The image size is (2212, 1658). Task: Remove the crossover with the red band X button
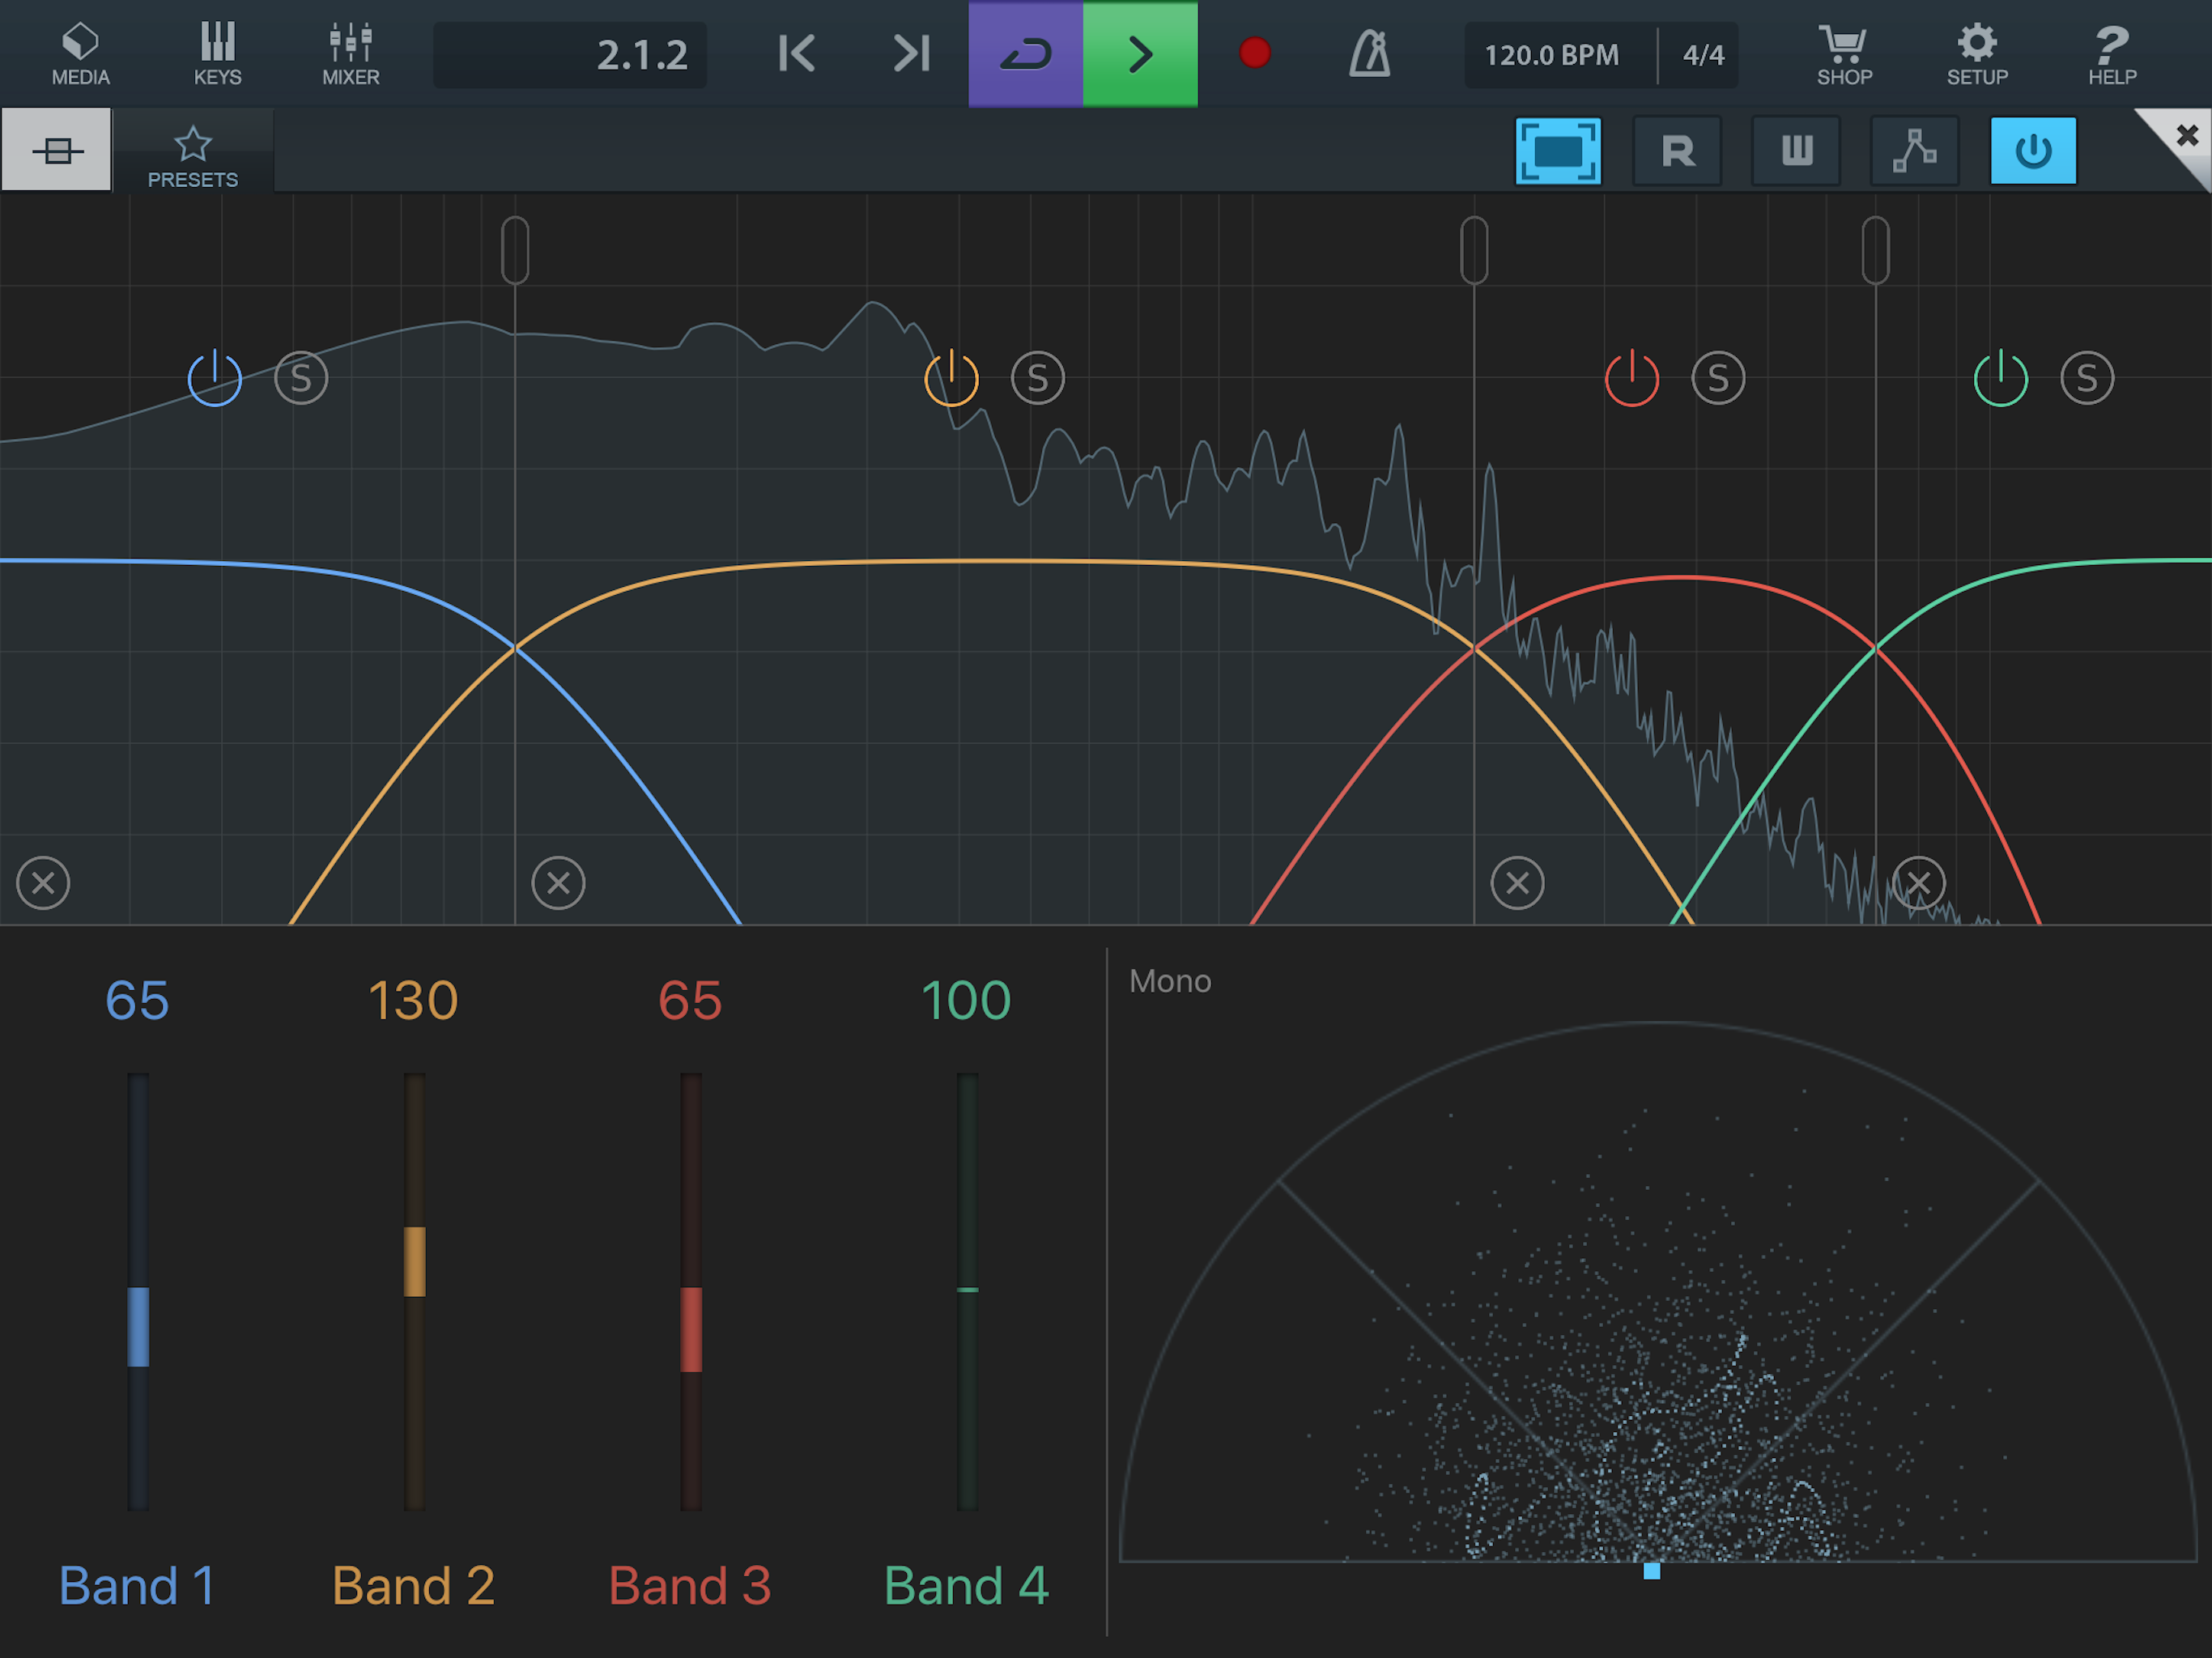click(1517, 883)
